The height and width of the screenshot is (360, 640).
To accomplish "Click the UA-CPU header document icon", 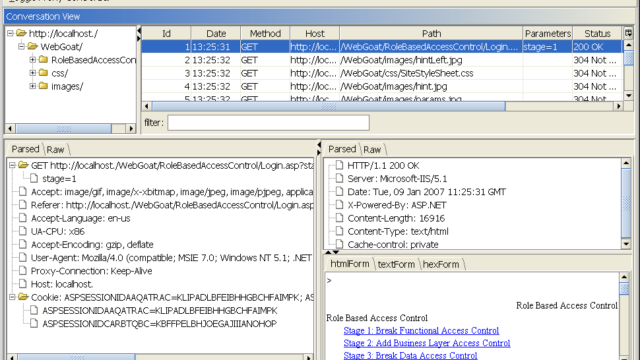I will tap(23, 231).
